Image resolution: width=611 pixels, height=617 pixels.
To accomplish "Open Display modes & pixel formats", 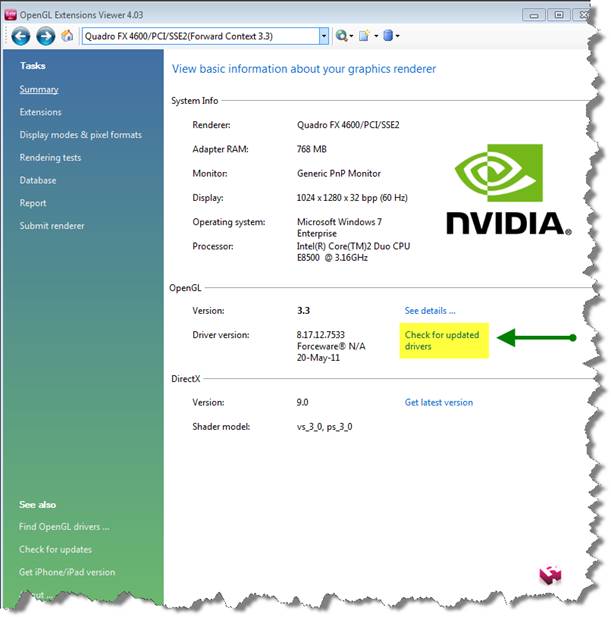I will (81, 135).
